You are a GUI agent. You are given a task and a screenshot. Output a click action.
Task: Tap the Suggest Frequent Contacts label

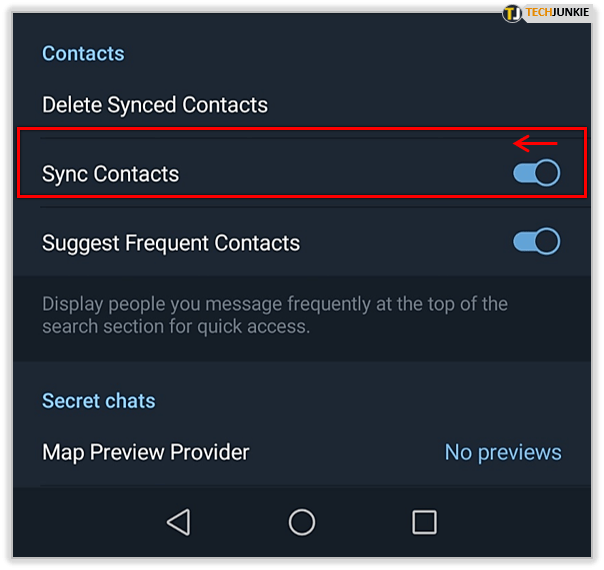(x=171, y=243)
